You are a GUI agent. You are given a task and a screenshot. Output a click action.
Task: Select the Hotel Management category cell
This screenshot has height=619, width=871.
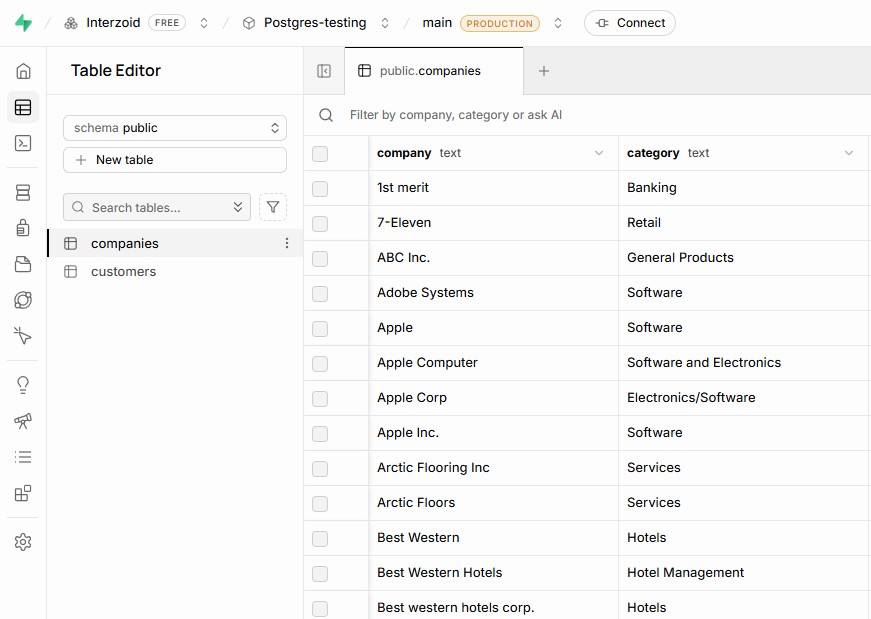(x=743, y=573)
